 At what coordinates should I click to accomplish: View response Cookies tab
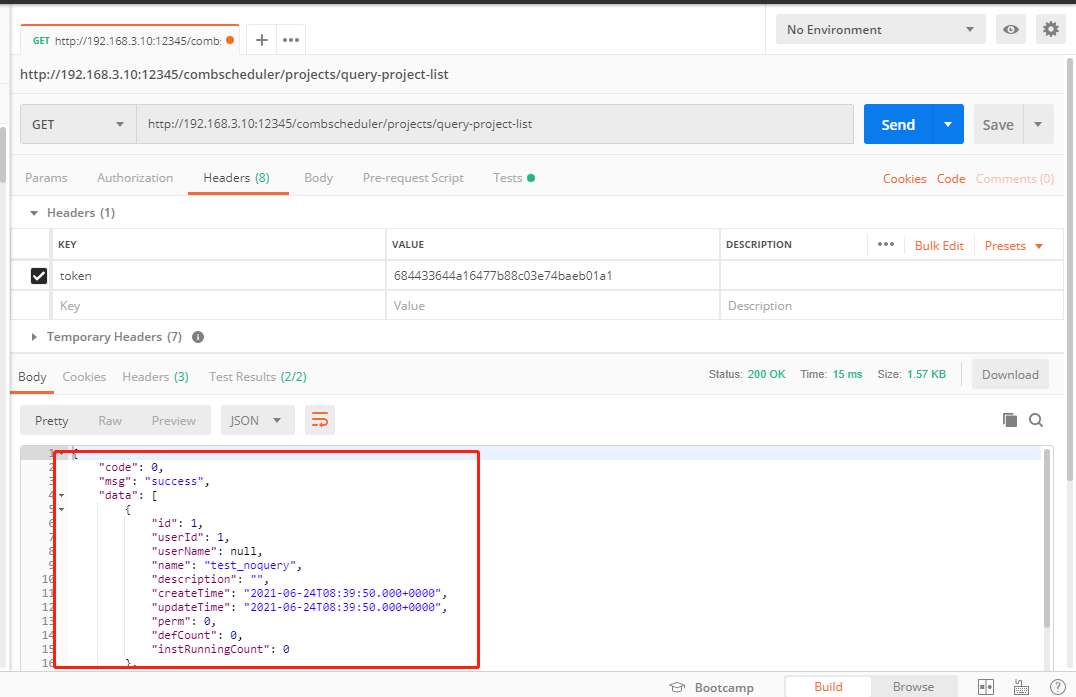[84, 377]
